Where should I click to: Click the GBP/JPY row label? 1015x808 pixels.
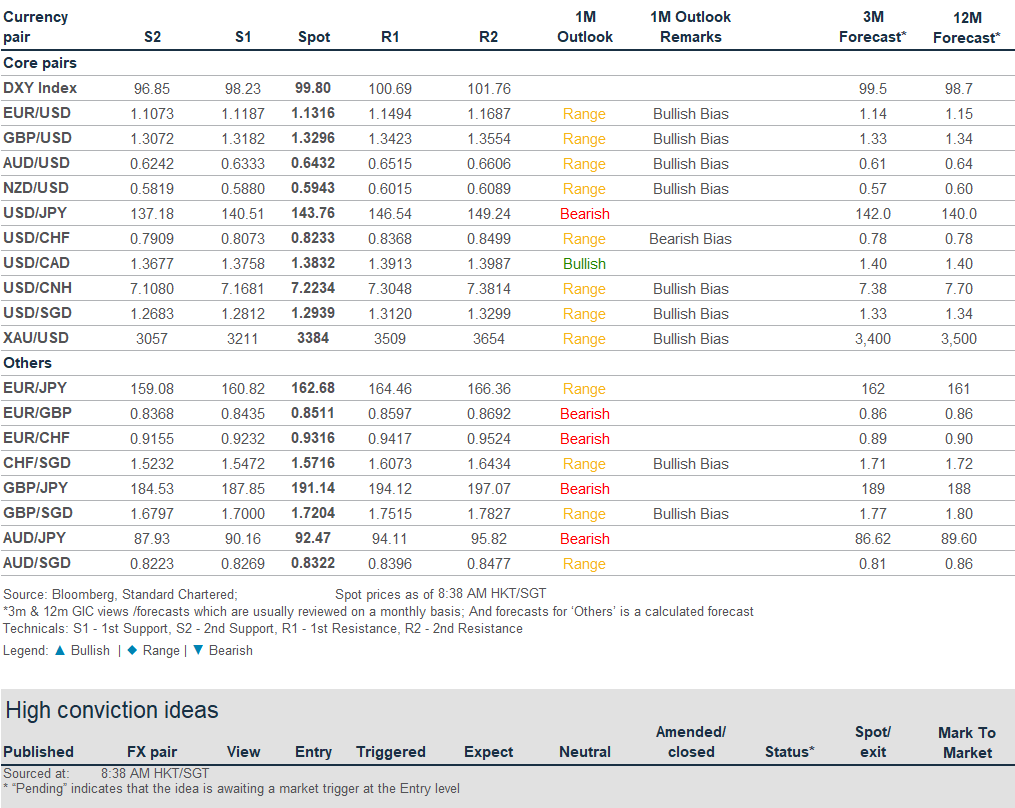click(36, 488)
